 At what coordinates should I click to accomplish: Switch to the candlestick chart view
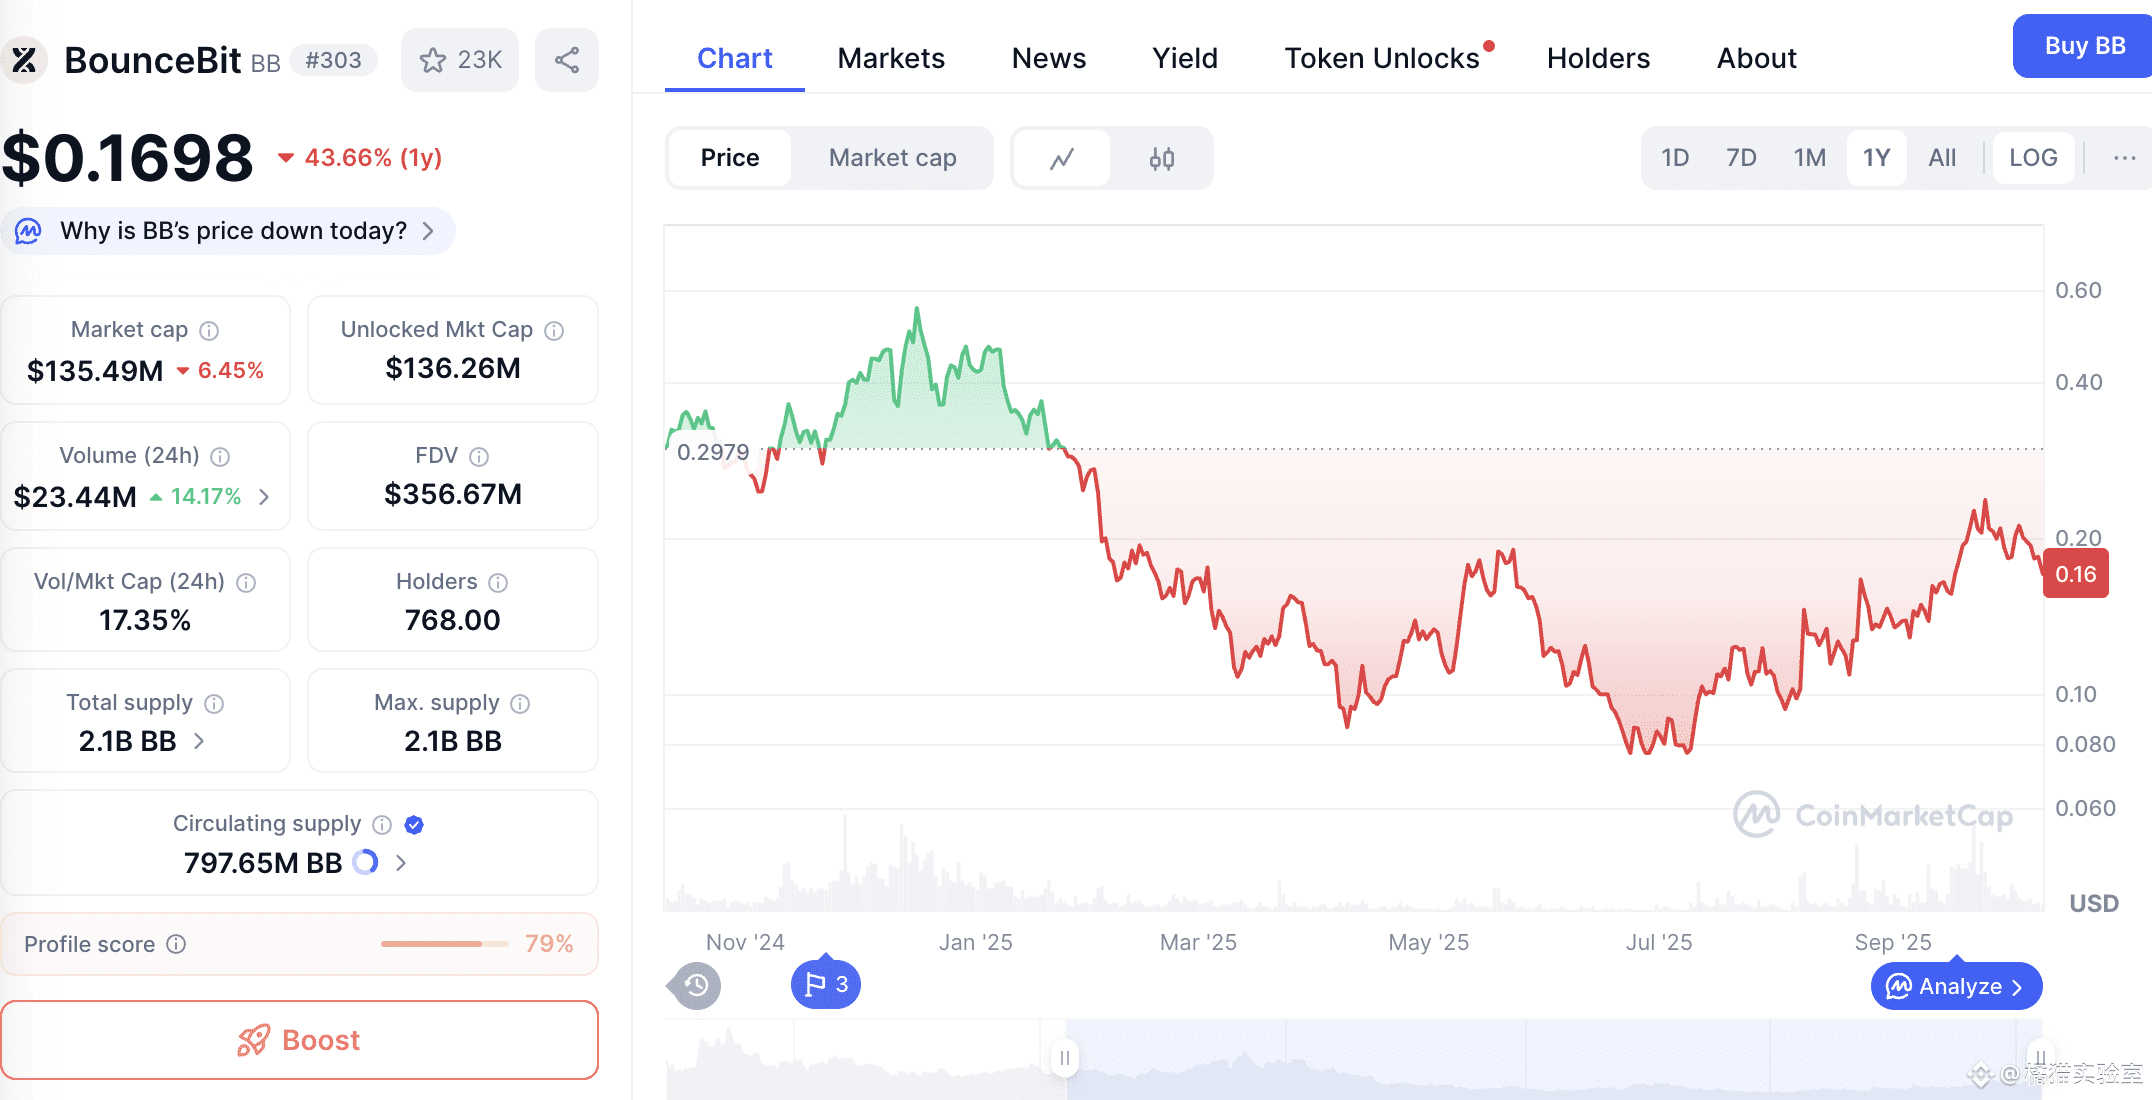click(x=1161, y=158)
